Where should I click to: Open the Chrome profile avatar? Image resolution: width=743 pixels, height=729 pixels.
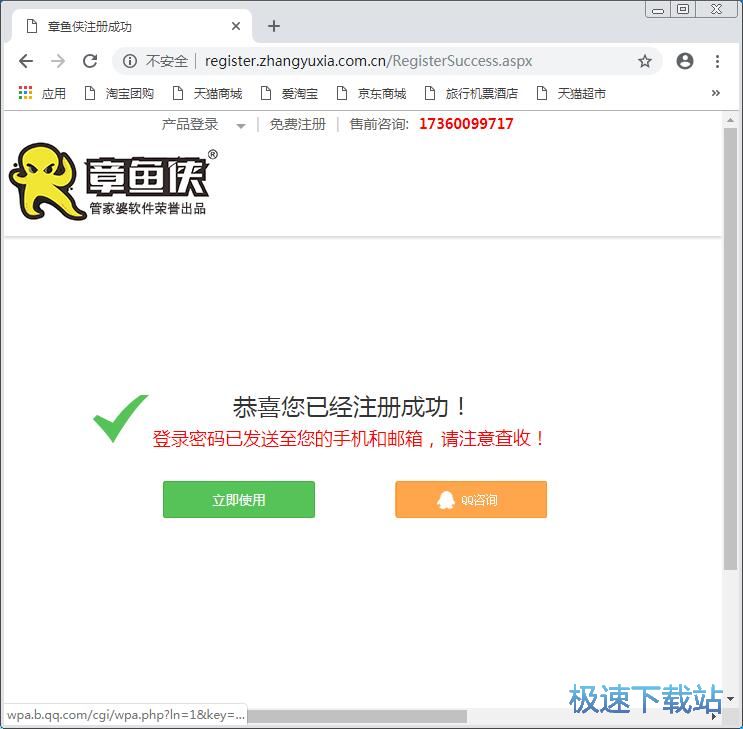pos(685,61)
